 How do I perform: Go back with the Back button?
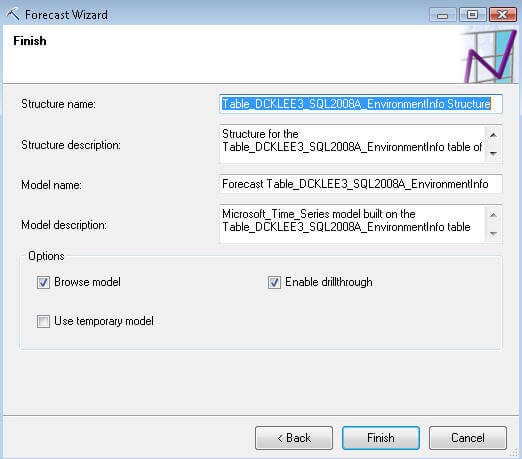[294, 438]
